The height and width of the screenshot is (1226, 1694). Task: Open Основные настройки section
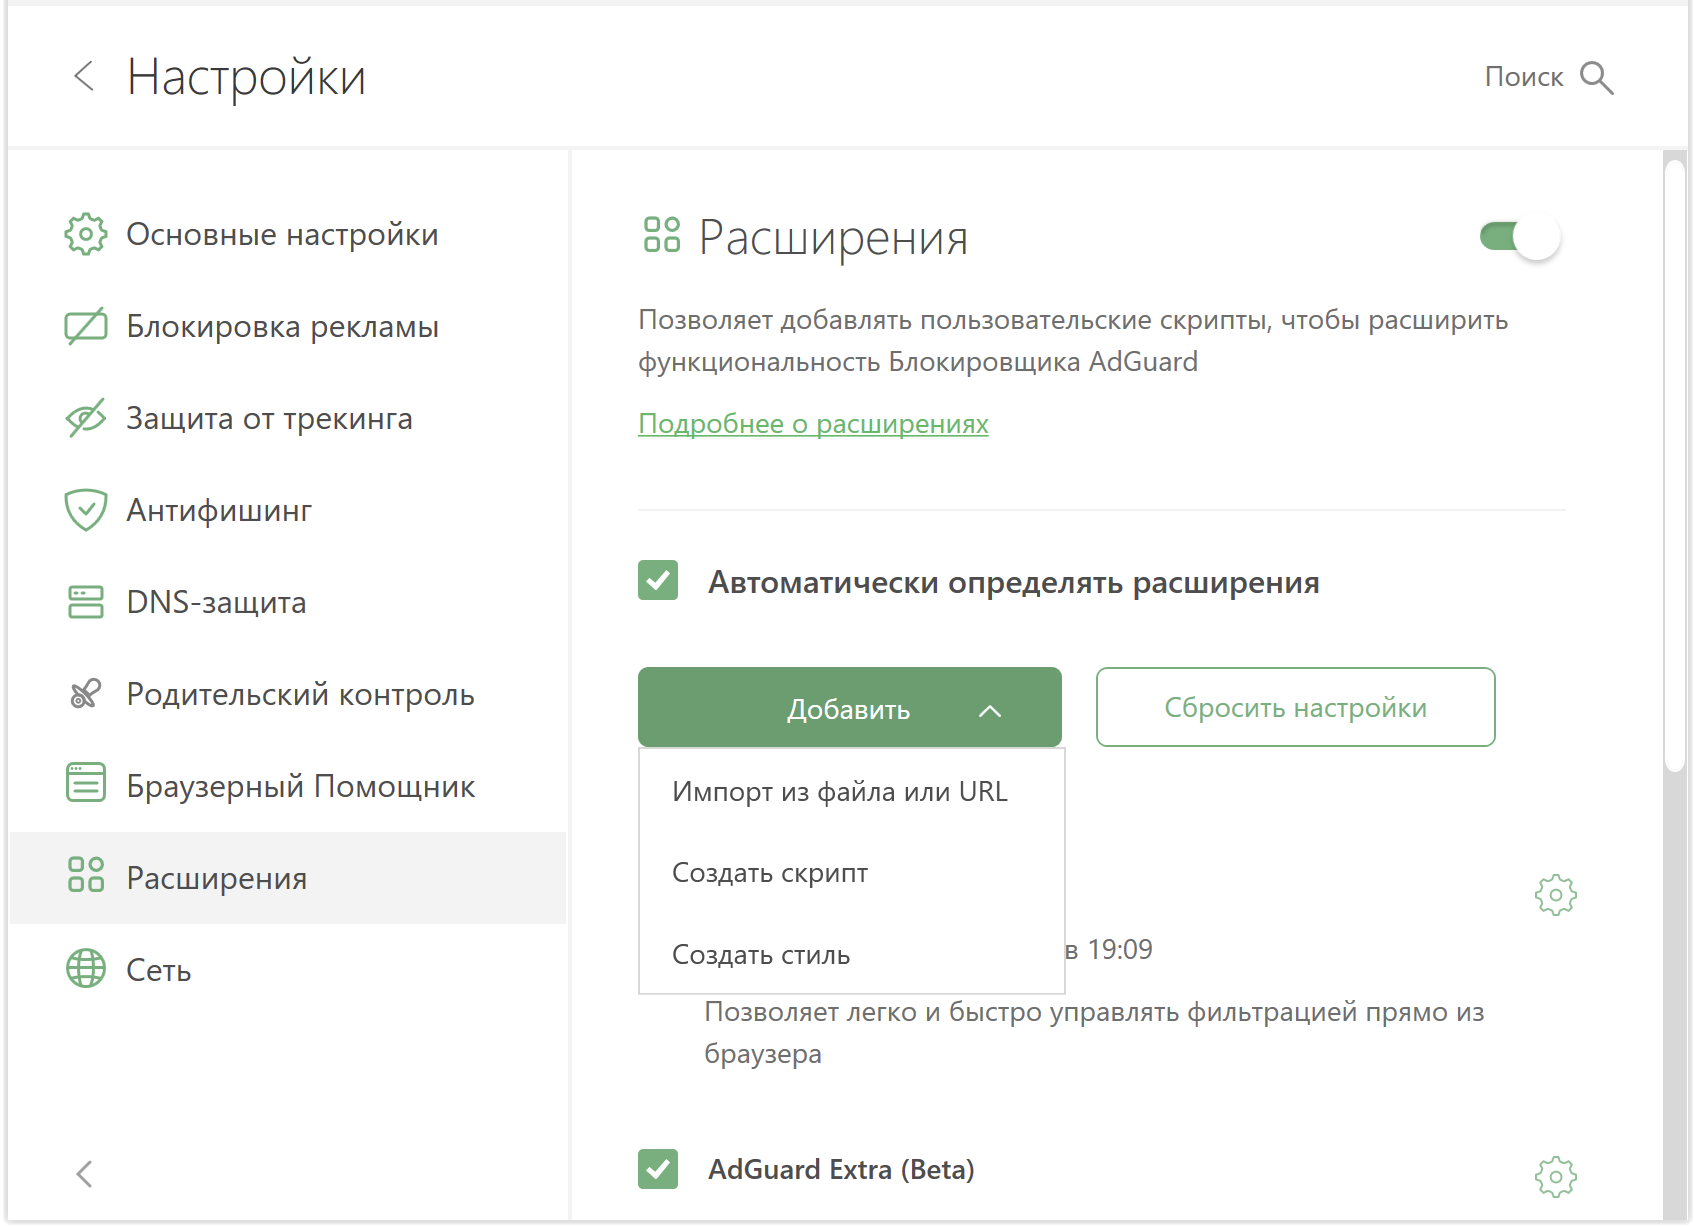click(x=288, y=234)
